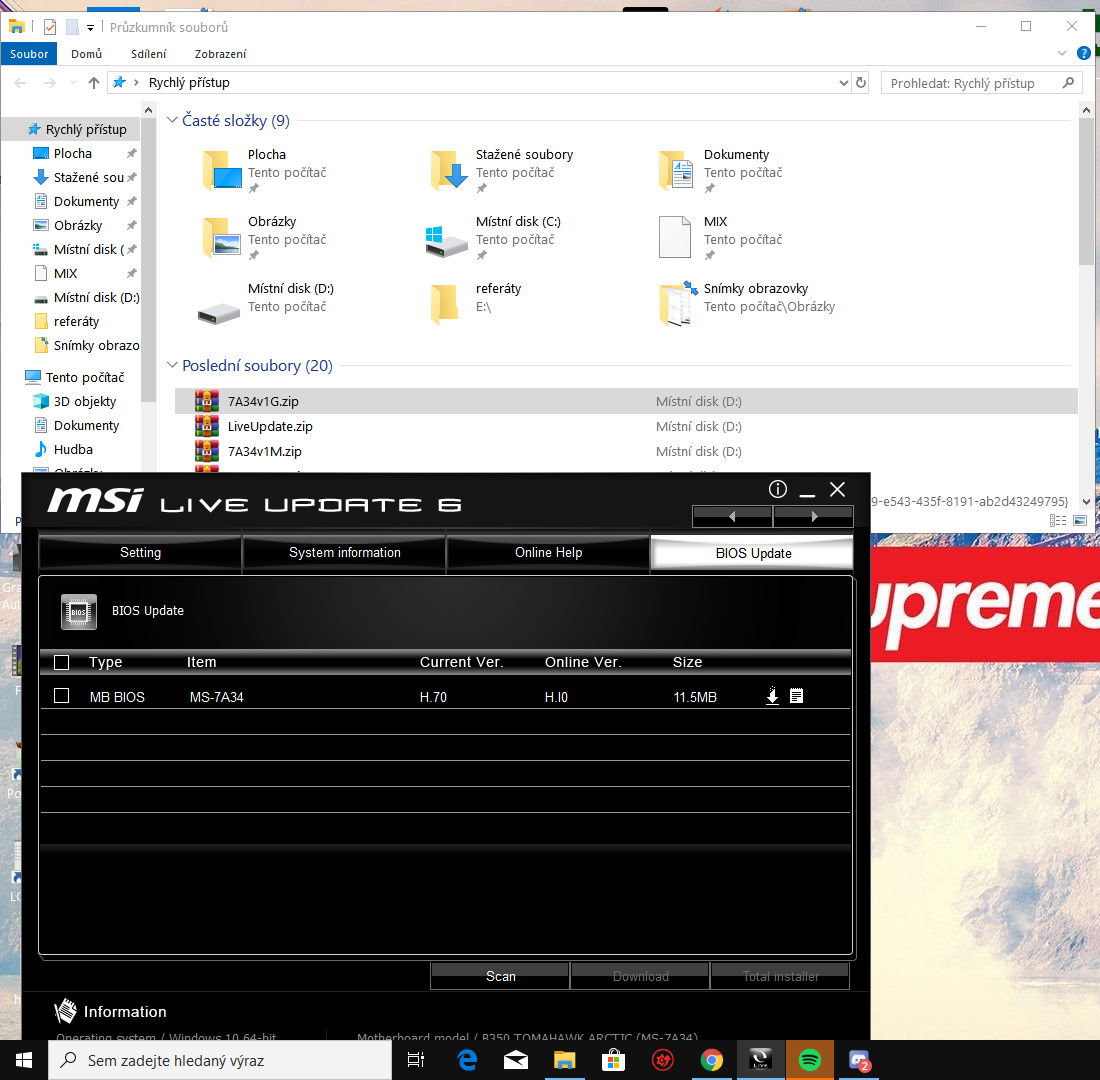This screenshot has height=1080, width=1100.
Task: Select 7A34v1G.zip in recent files
Action: pyautogui.click(x=626, y=401)
